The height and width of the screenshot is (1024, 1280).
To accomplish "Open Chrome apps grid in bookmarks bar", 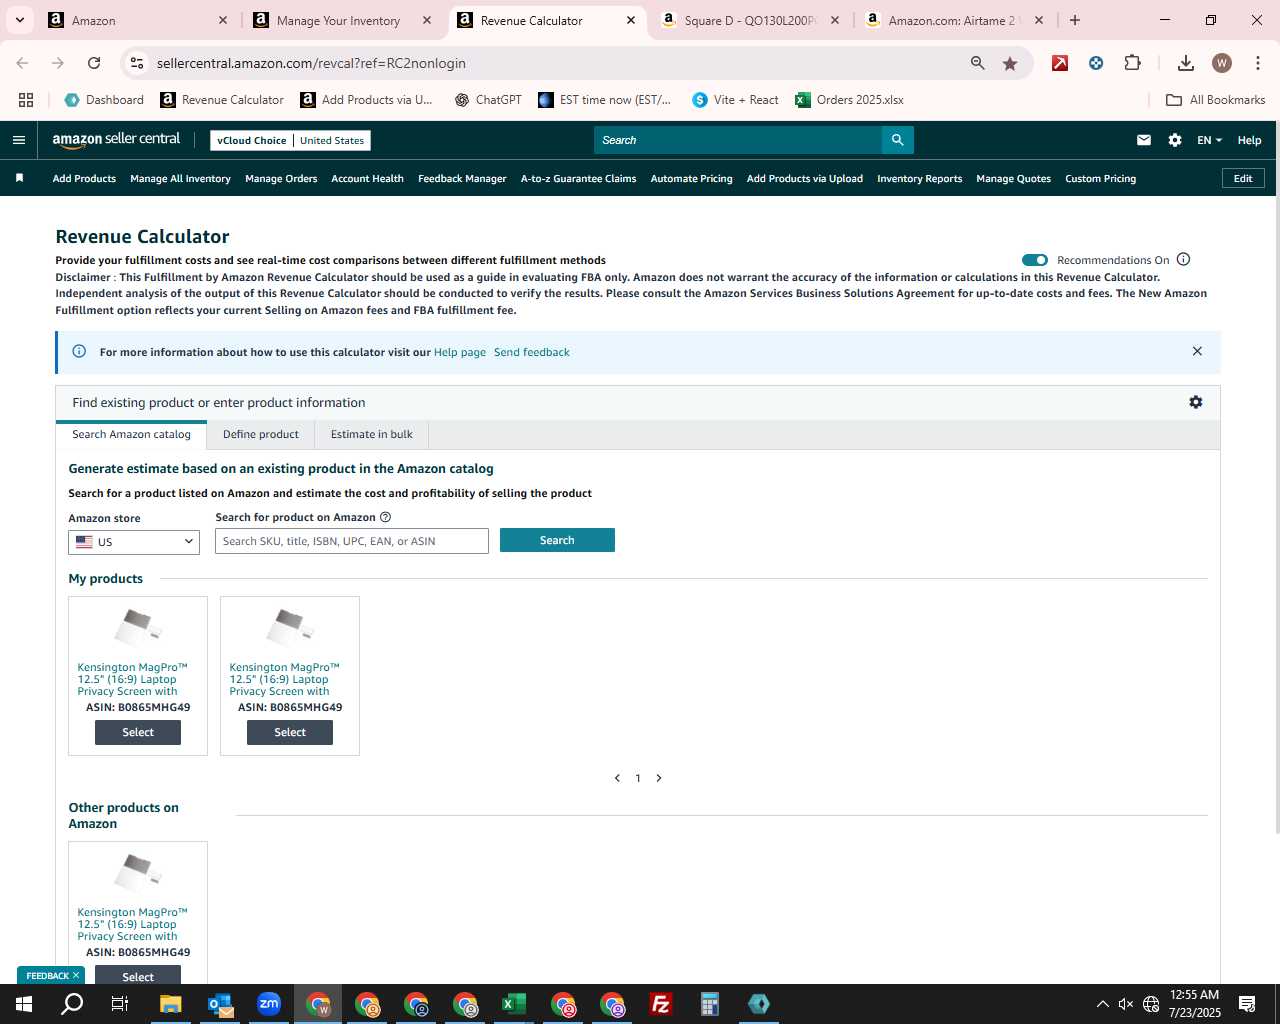I will pyautogui.click(x=26, y=100).
